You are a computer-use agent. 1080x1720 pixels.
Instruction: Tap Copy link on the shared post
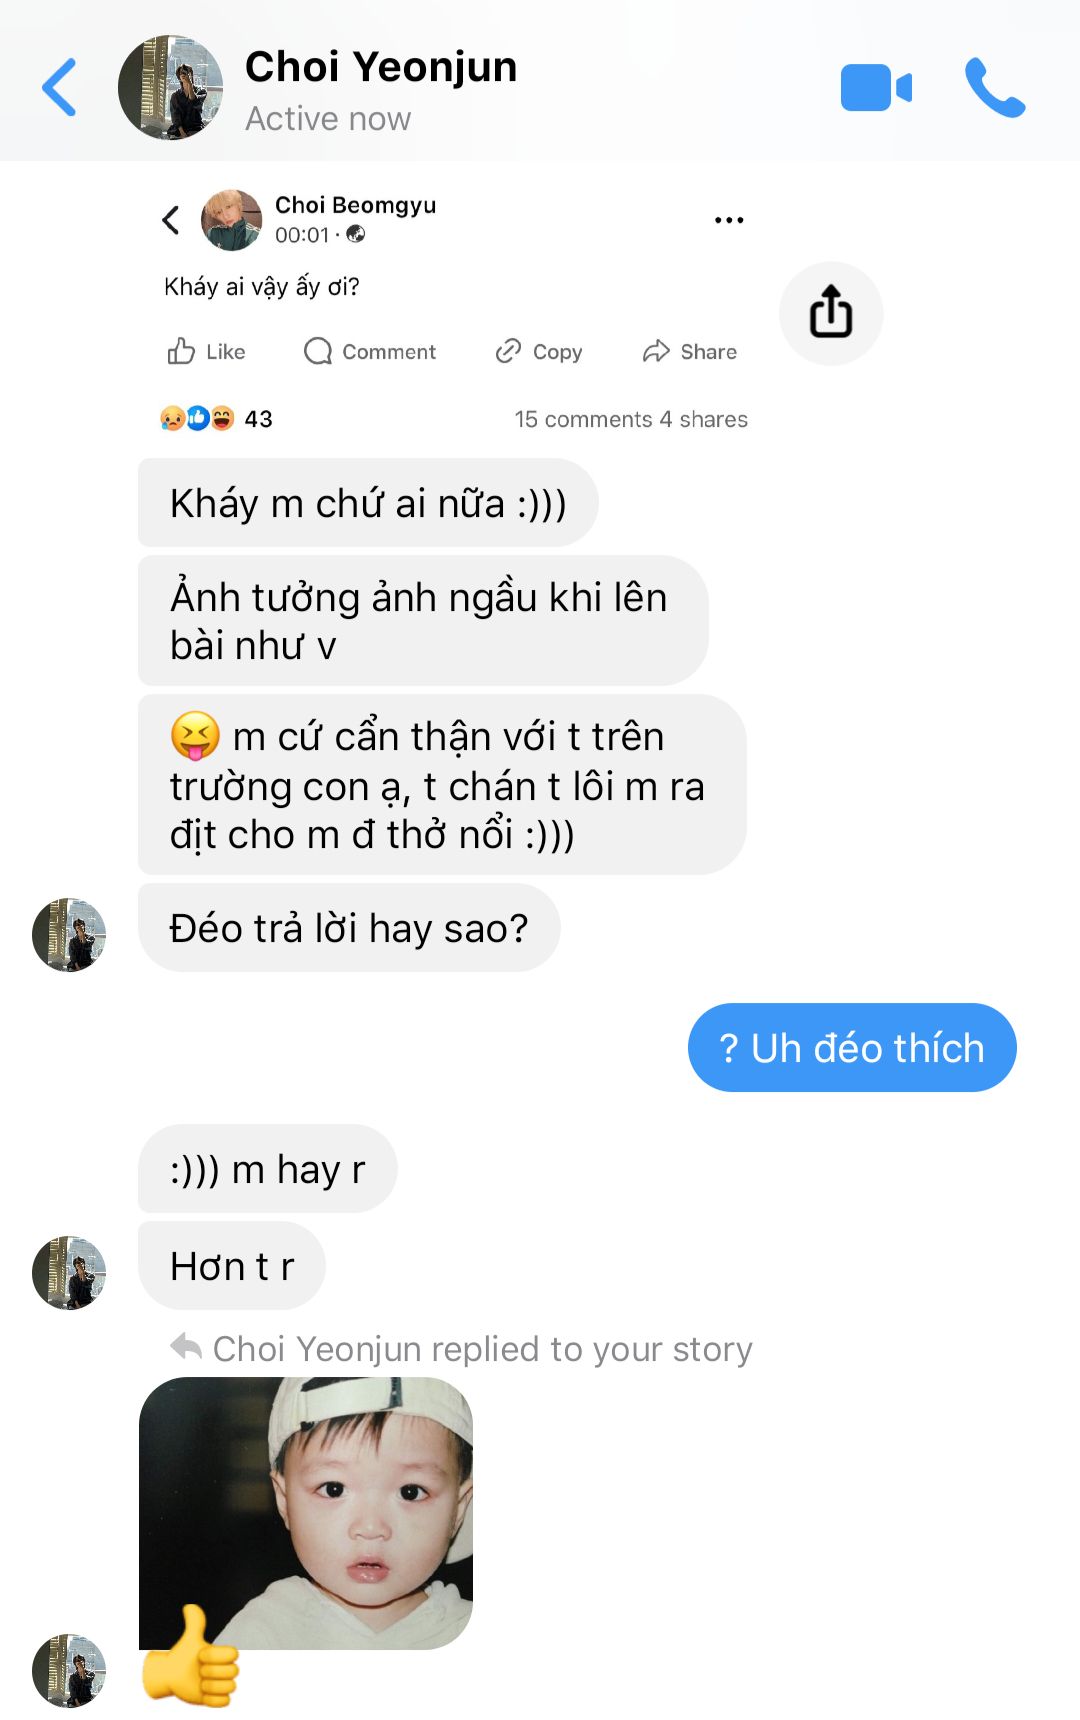[538, 352]
